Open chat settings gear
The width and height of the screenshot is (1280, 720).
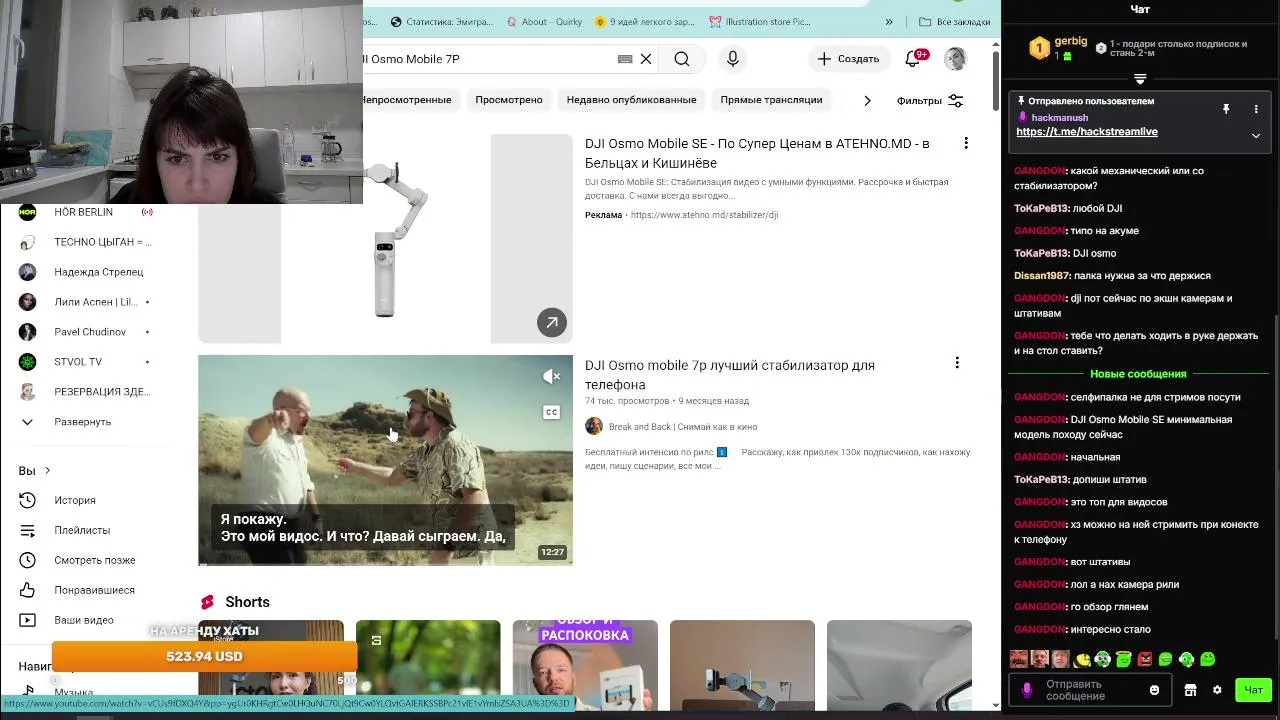pos(1217,690)
